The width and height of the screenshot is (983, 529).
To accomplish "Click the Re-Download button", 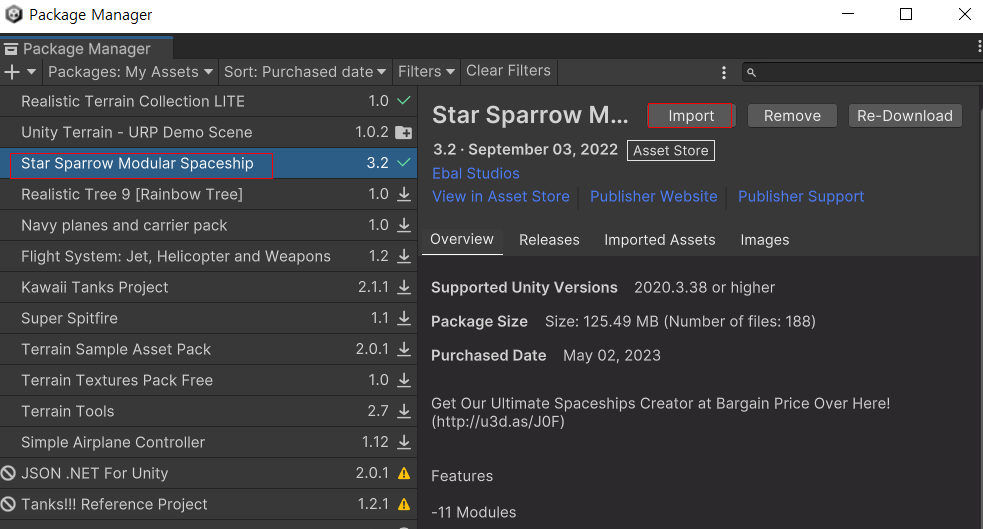I will pos(905,116).
